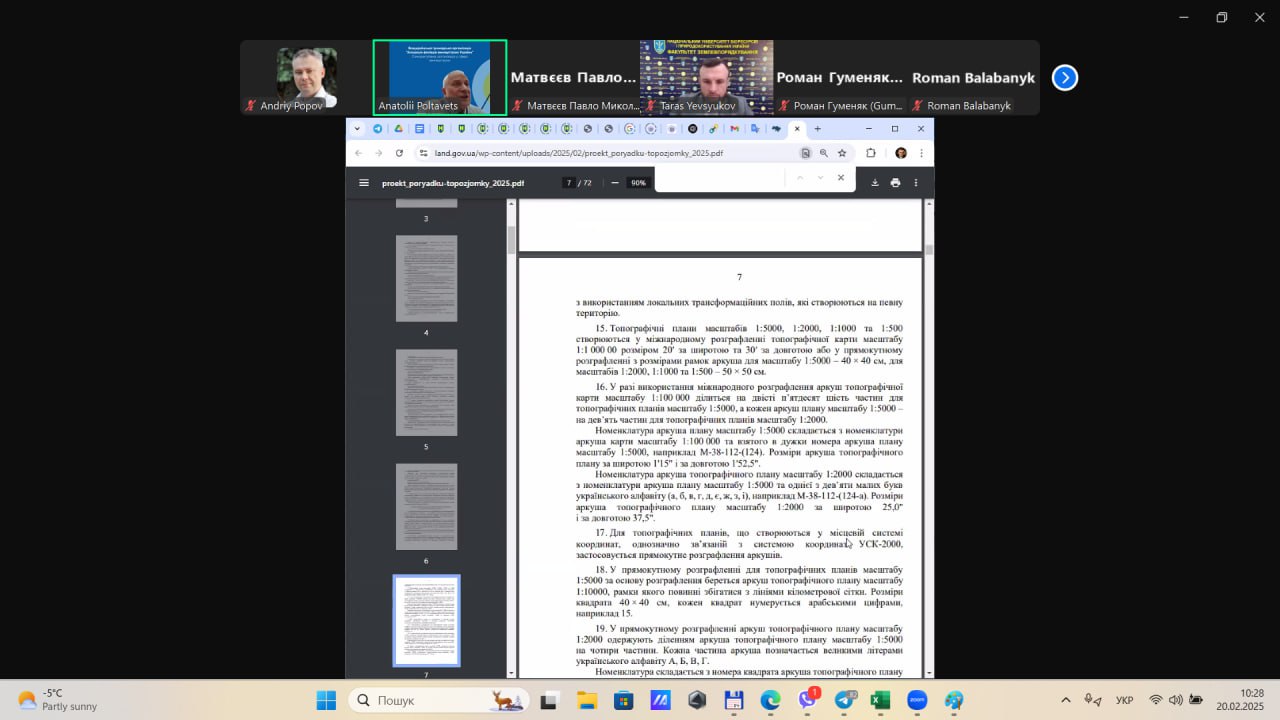Switch to the Google Docs browser tab
The width and height of the screenshot is (1280, 720).
pos(420,129)
